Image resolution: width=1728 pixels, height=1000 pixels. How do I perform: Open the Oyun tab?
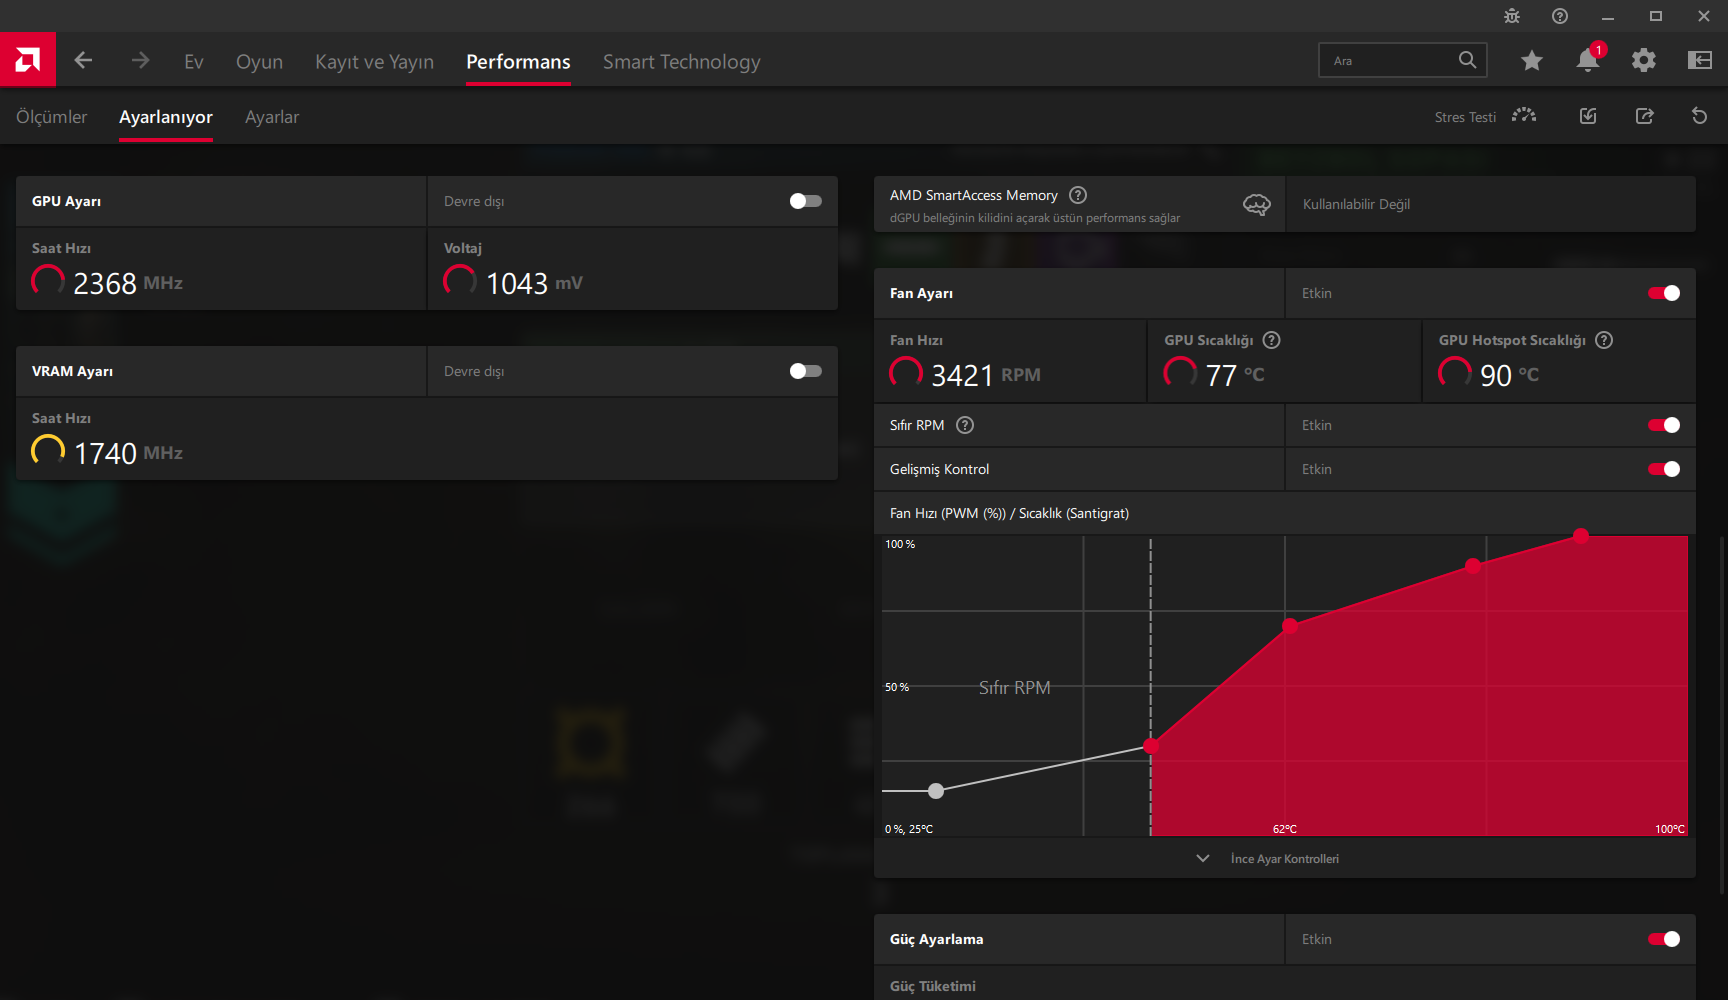click(x=259, y=61)
